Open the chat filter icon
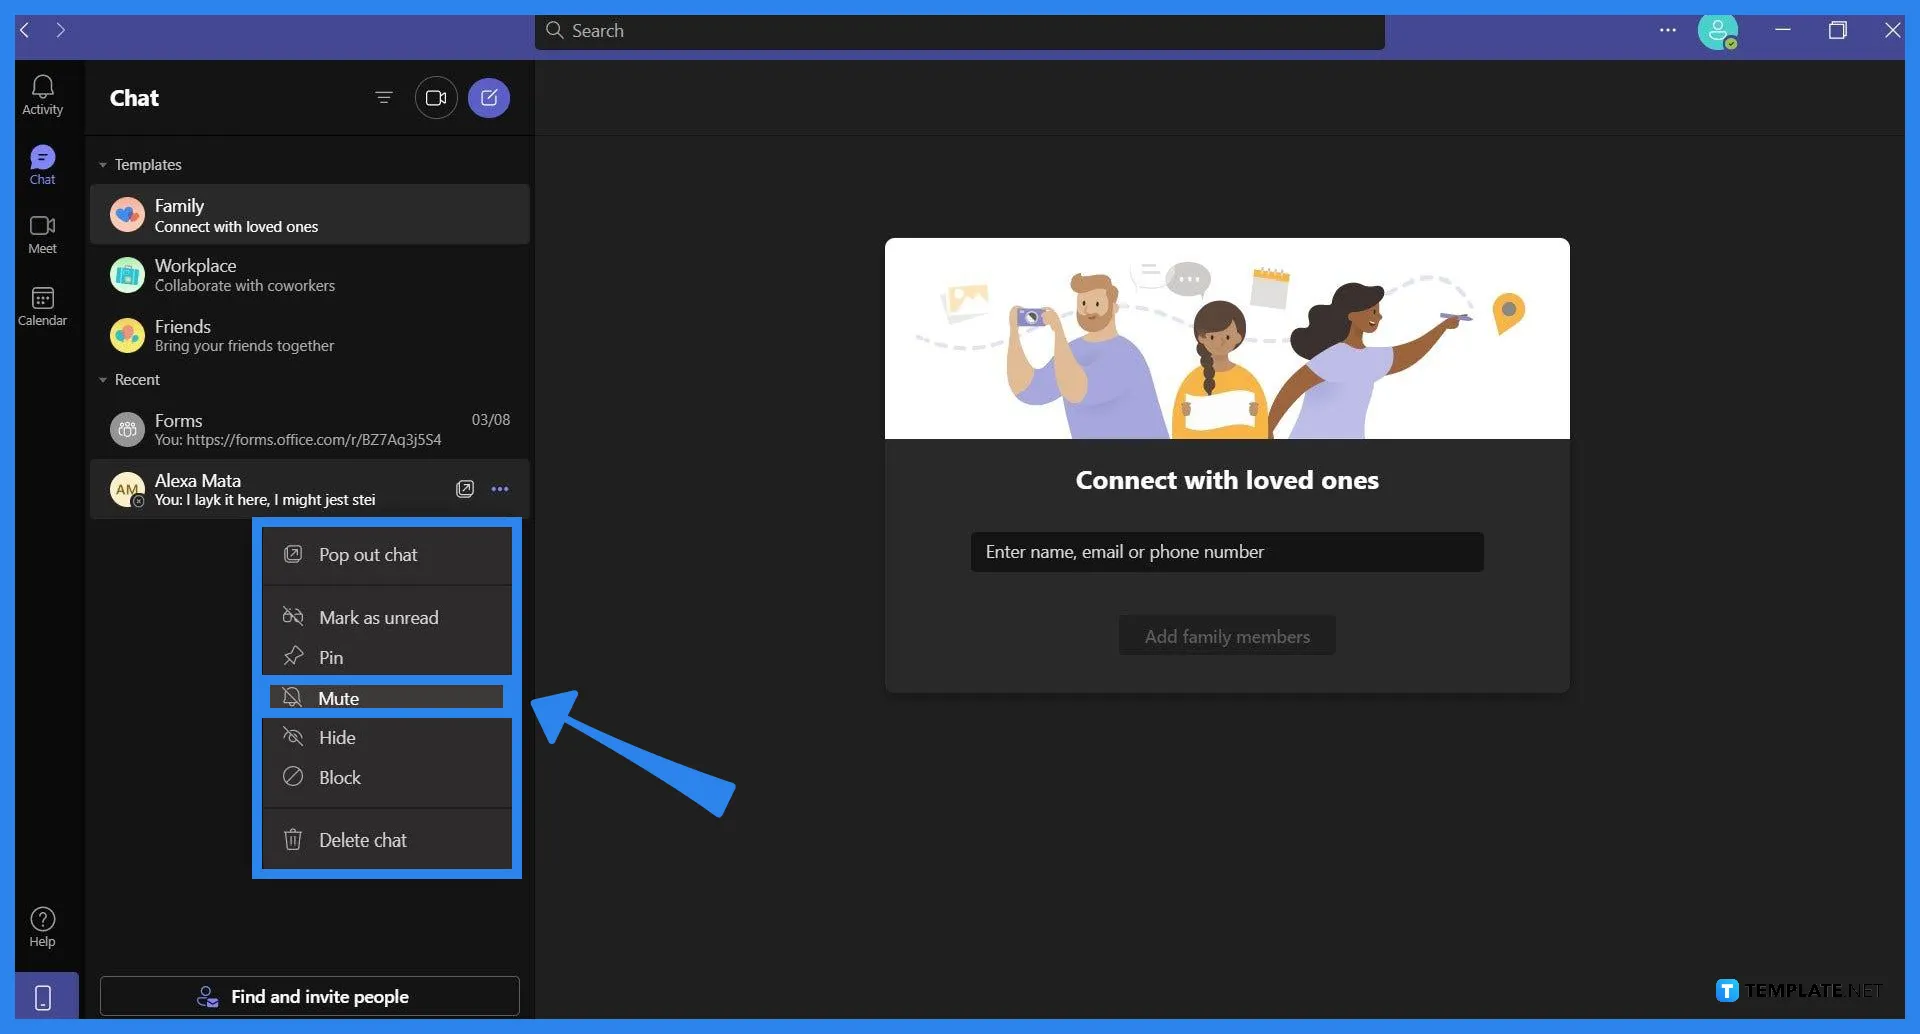 pos(384,97)
